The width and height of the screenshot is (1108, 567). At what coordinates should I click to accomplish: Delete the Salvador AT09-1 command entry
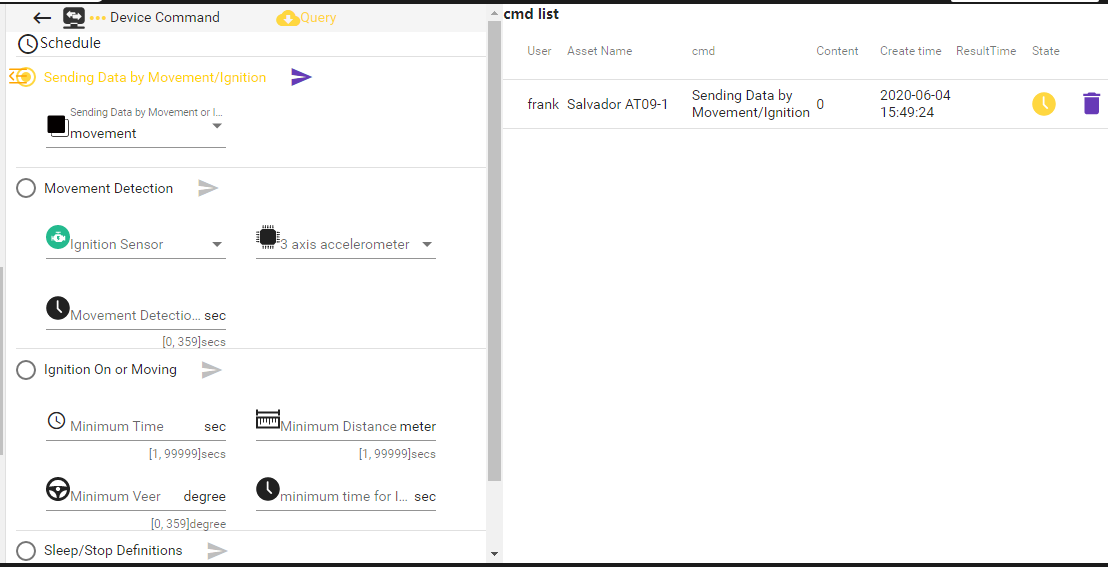pos(1092,104)
